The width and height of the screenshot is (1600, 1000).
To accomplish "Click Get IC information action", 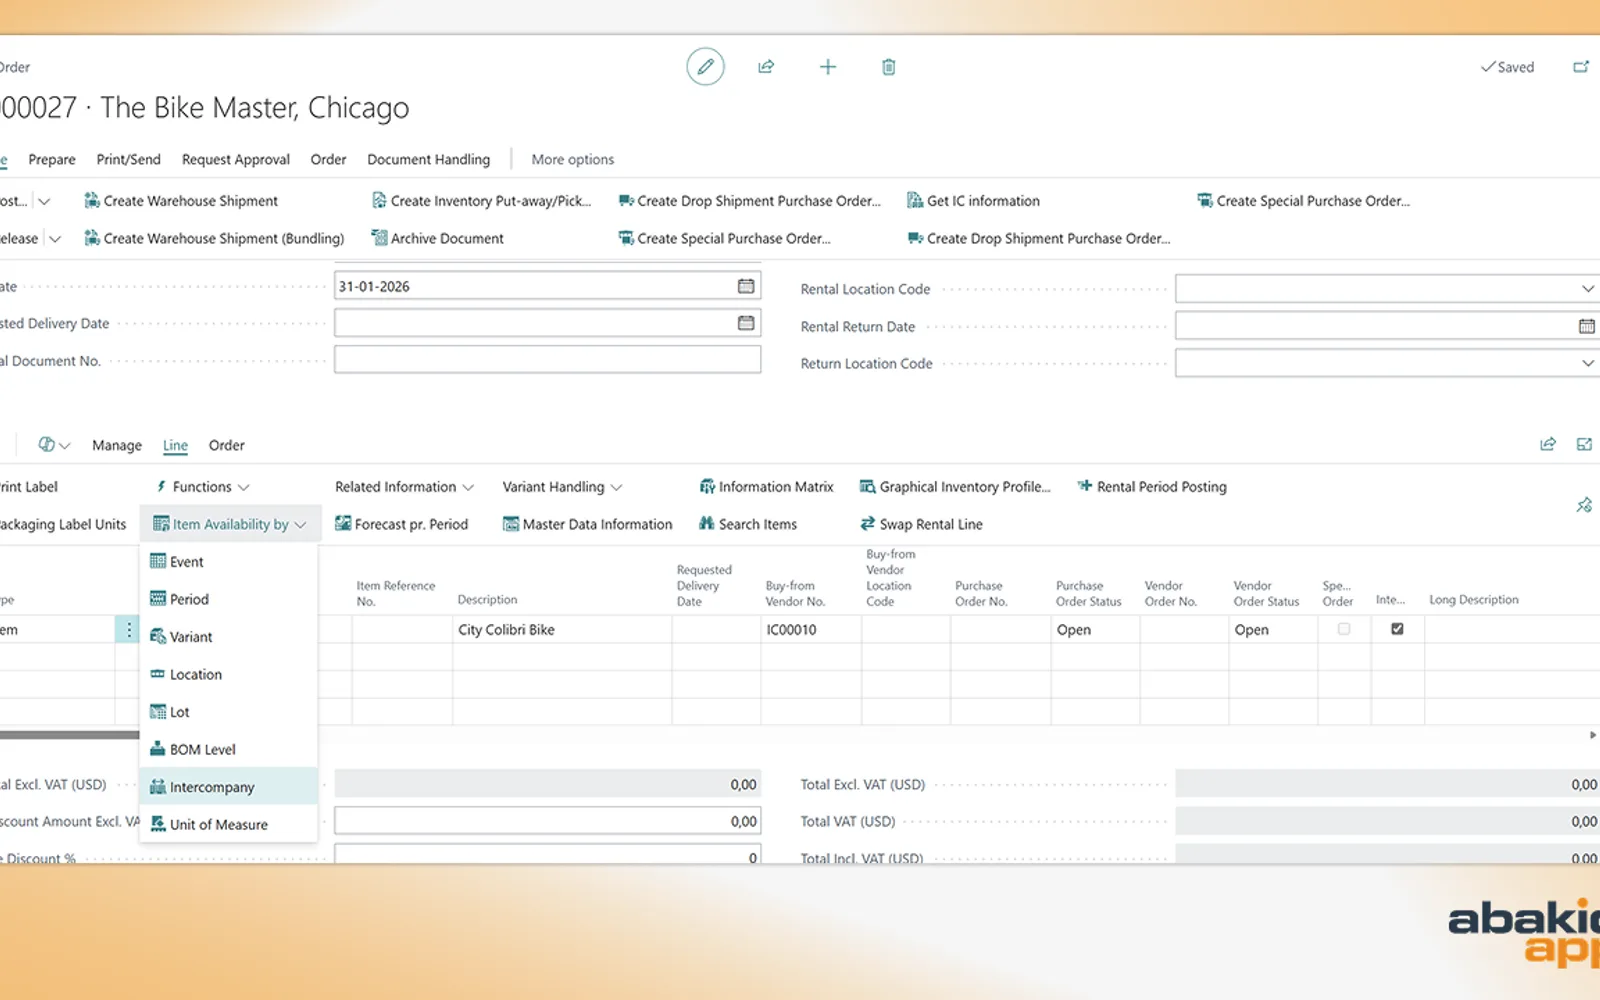I will tap(973, 201).
